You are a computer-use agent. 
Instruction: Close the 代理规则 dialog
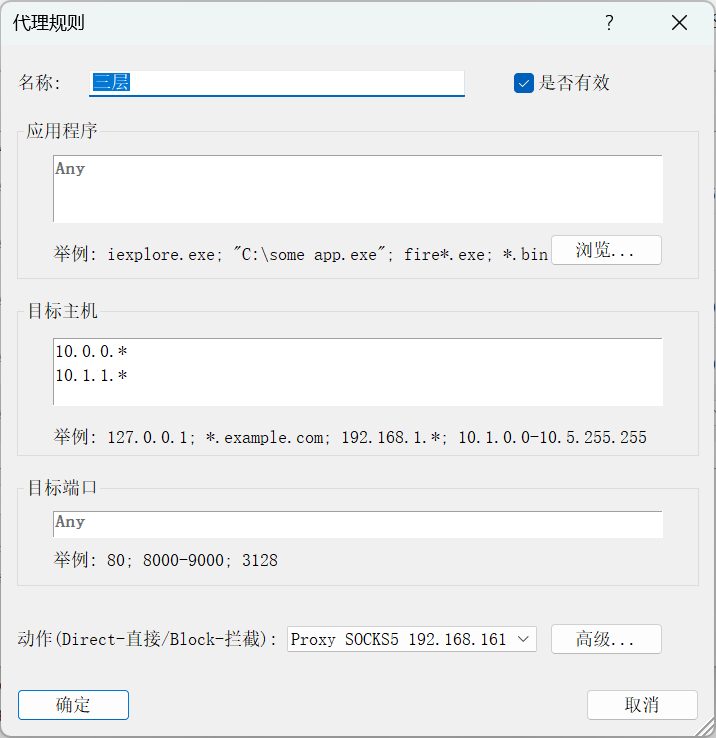pos(679,23)
